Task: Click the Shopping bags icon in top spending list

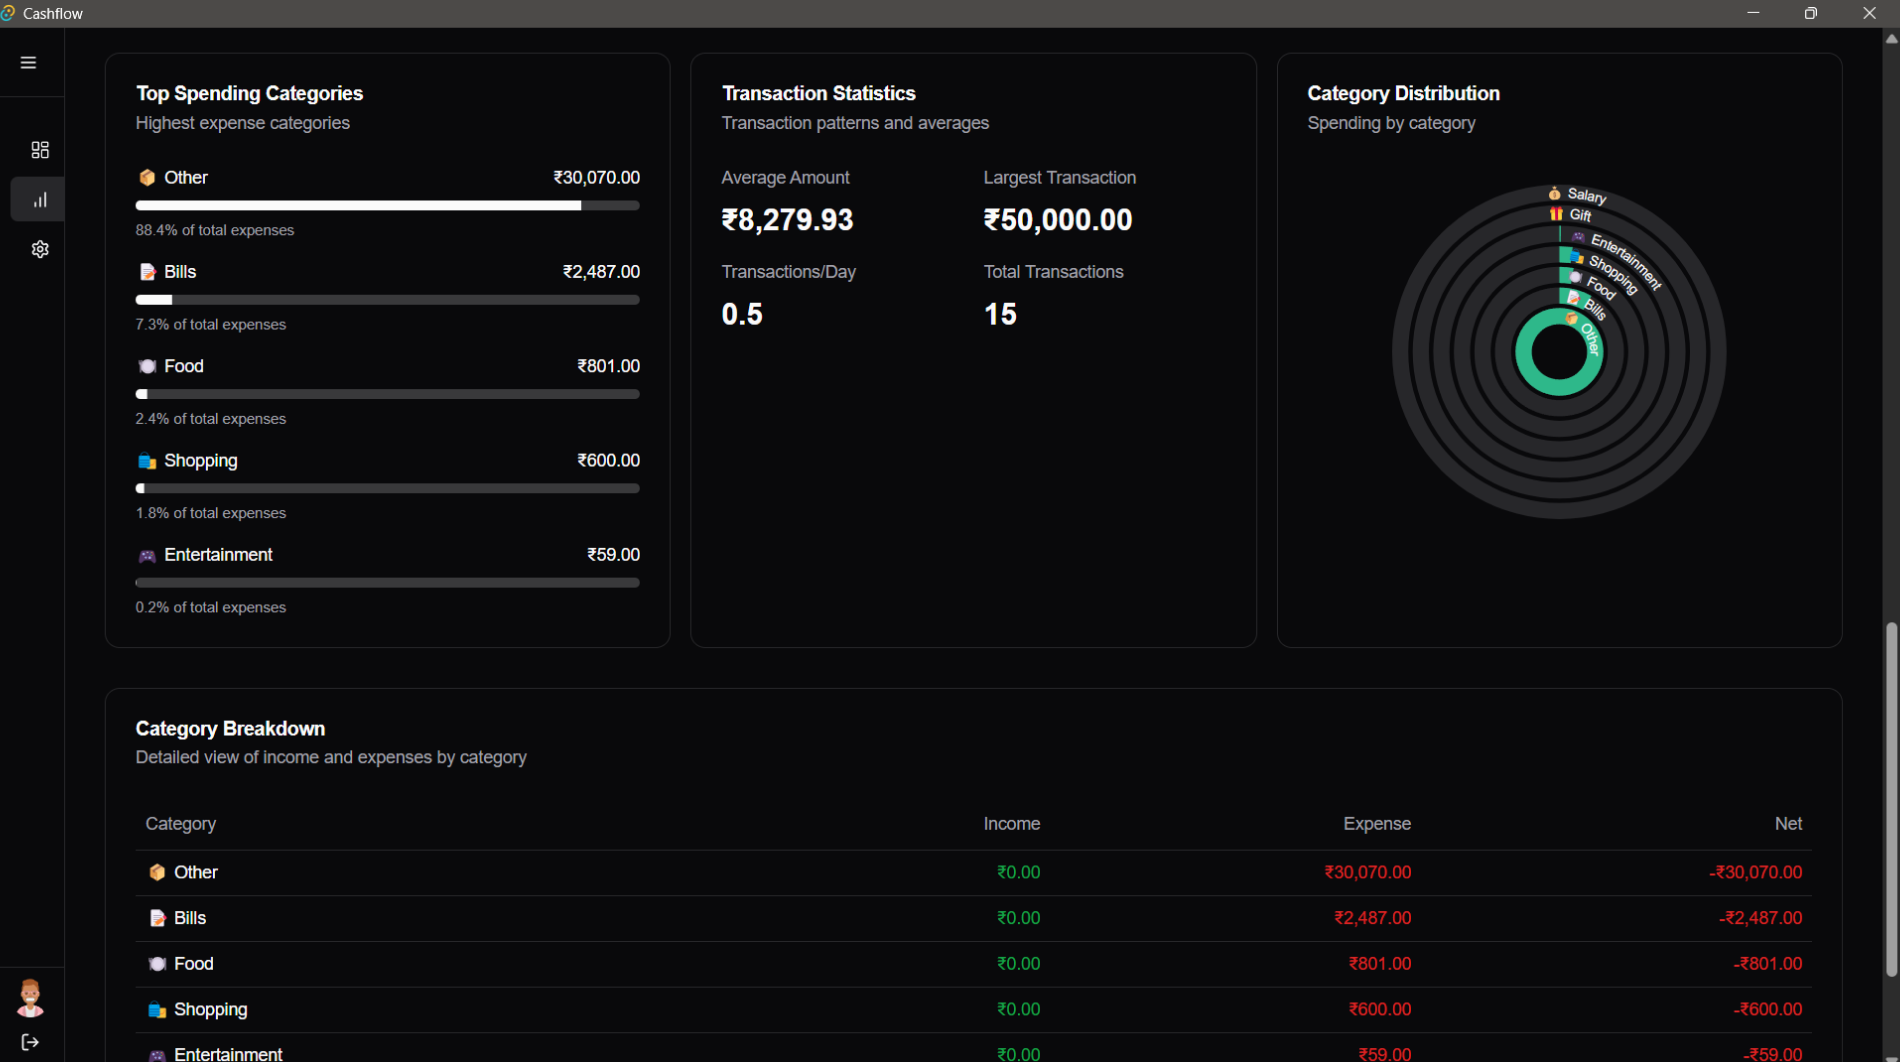Action: [147, 461]
